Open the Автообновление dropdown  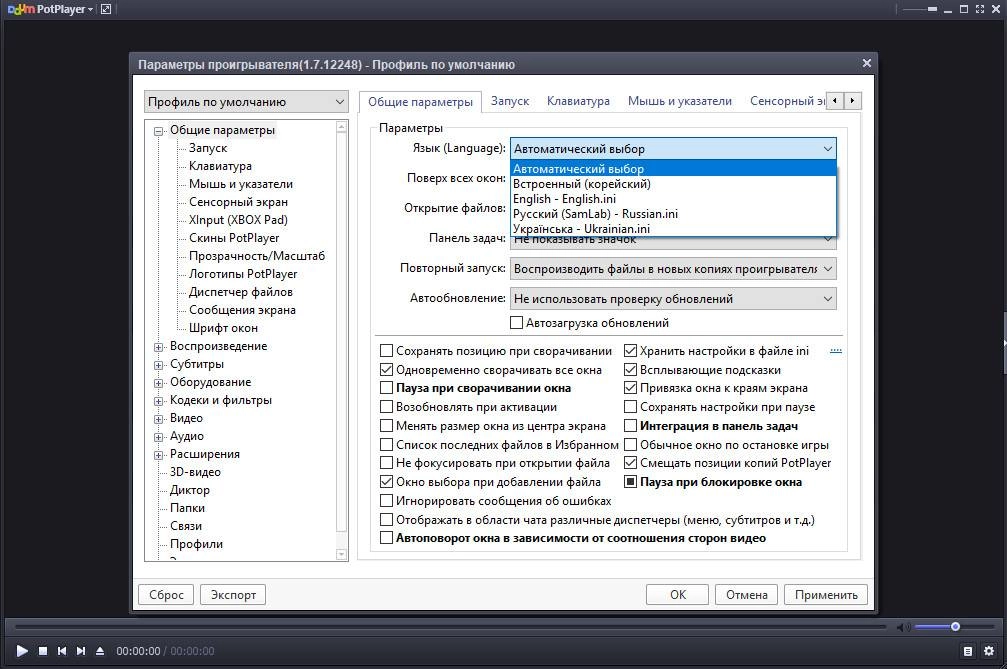(x=674, y=299)
